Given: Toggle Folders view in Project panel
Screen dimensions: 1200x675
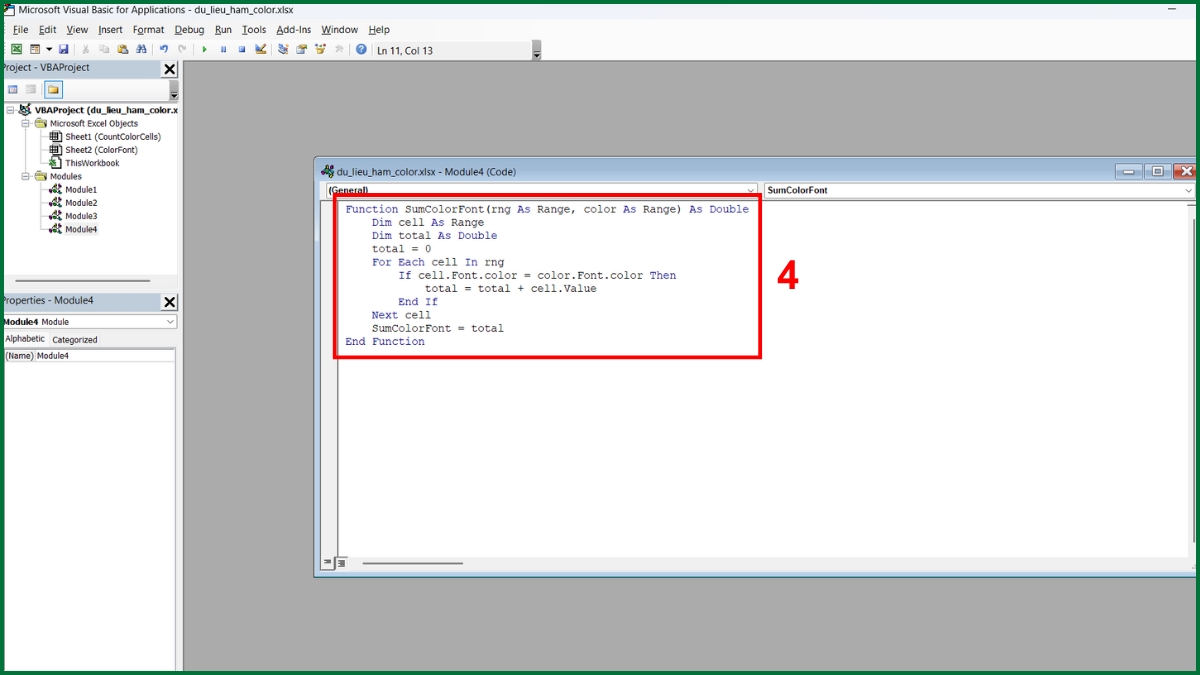Looking at the screenshot, I should 53,90.
